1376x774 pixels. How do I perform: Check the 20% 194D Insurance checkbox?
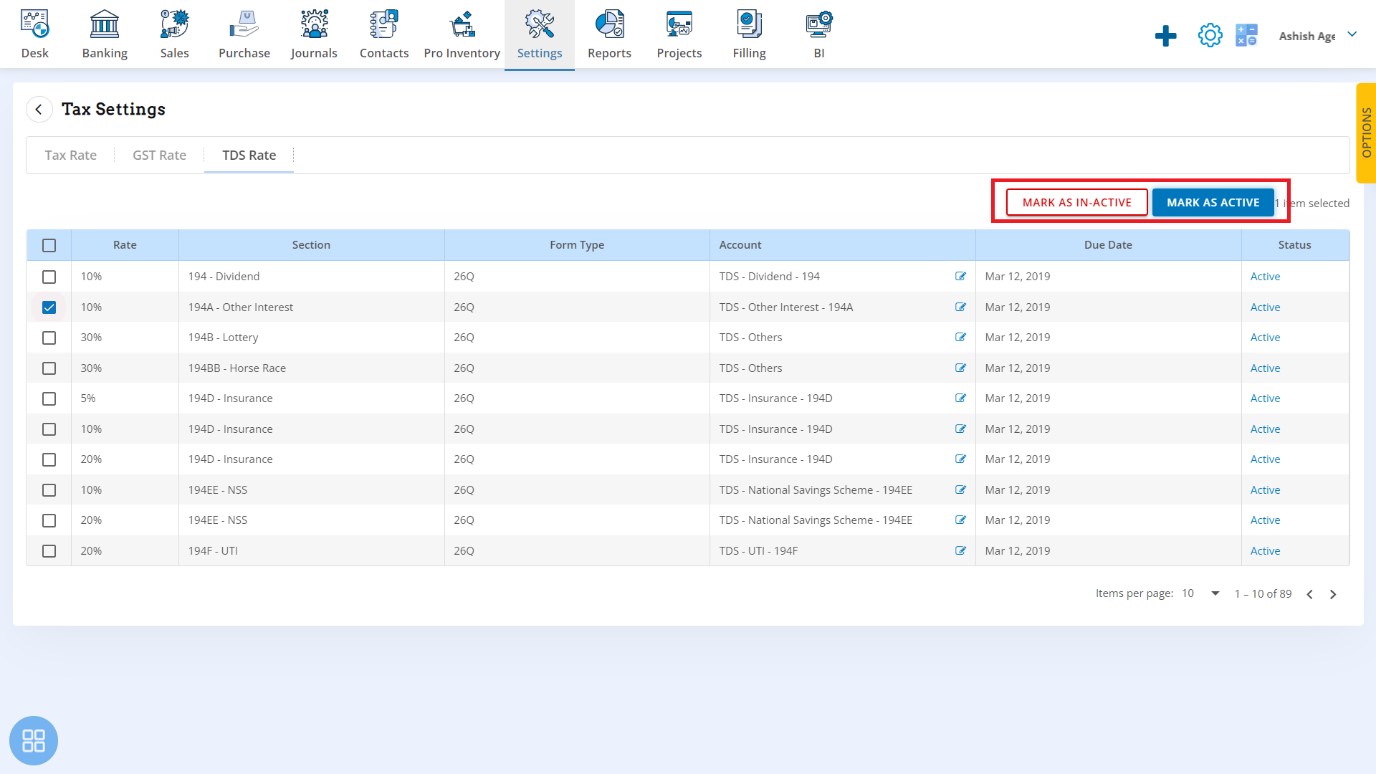[49, 459]
